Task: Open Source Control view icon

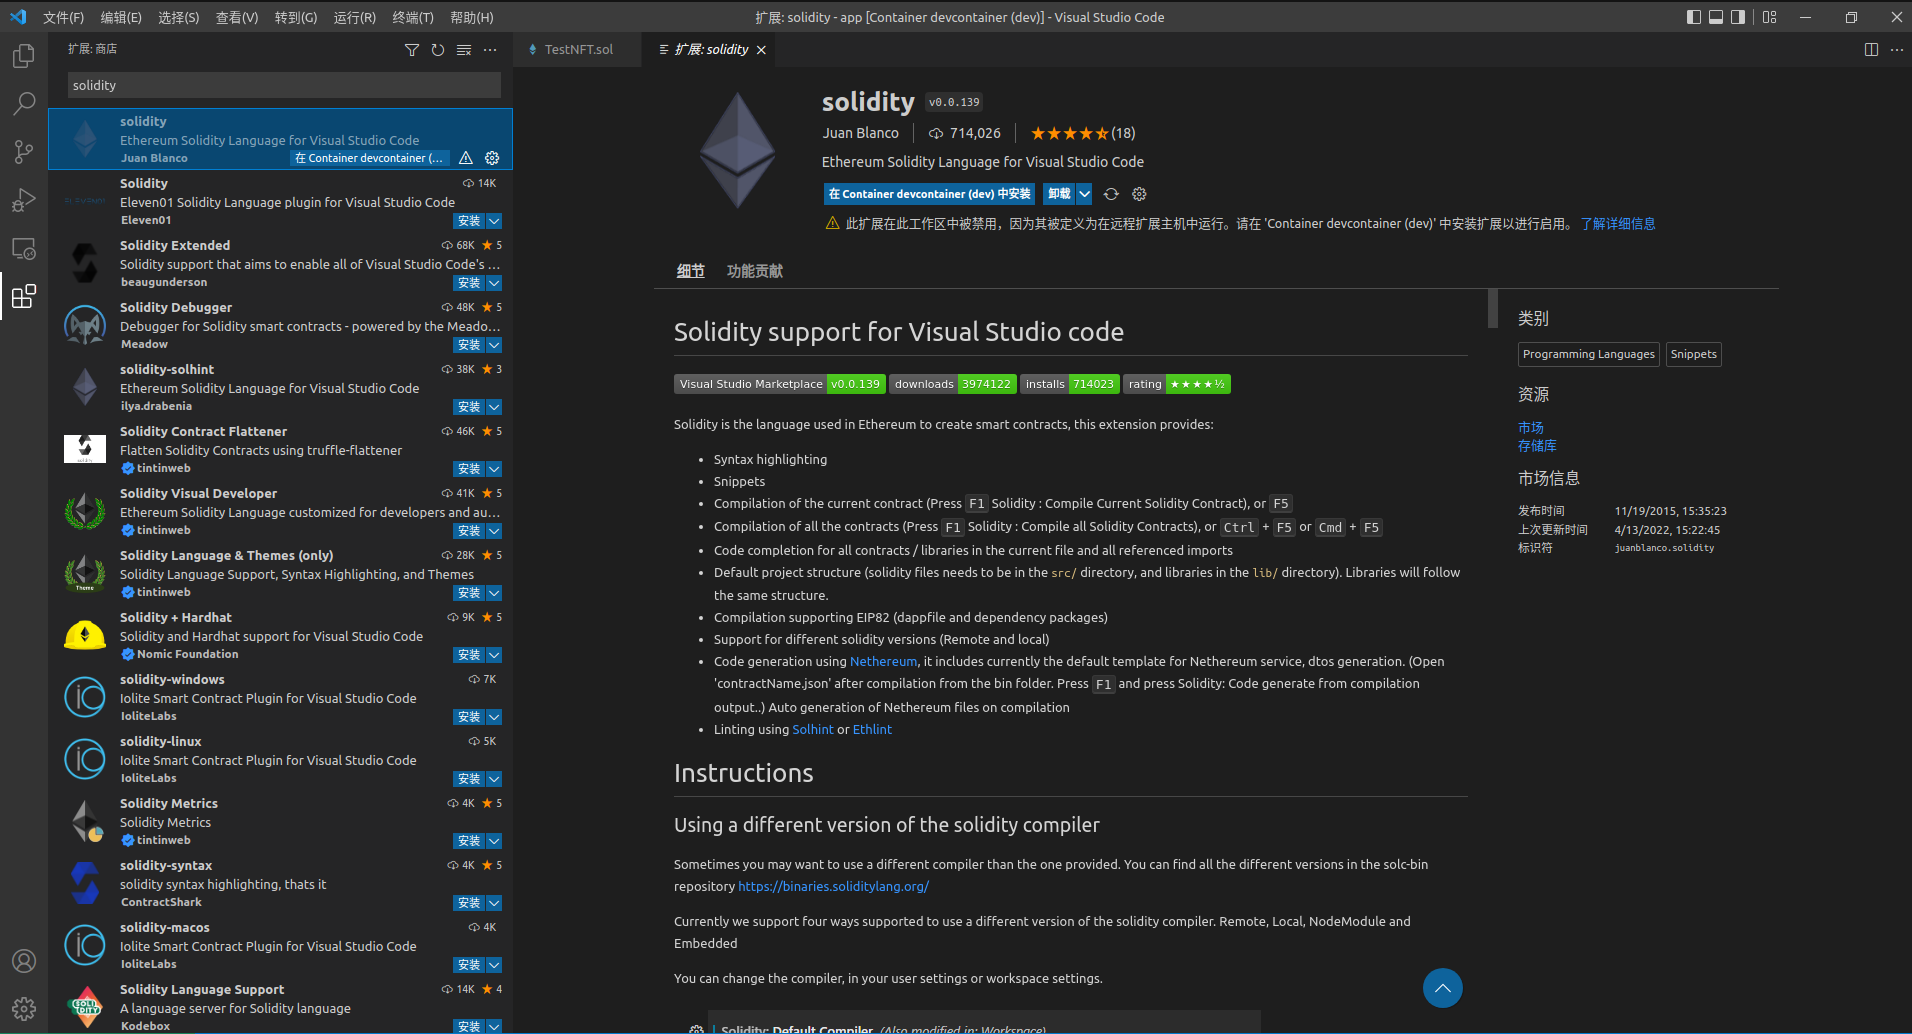Action: (24, 152)
